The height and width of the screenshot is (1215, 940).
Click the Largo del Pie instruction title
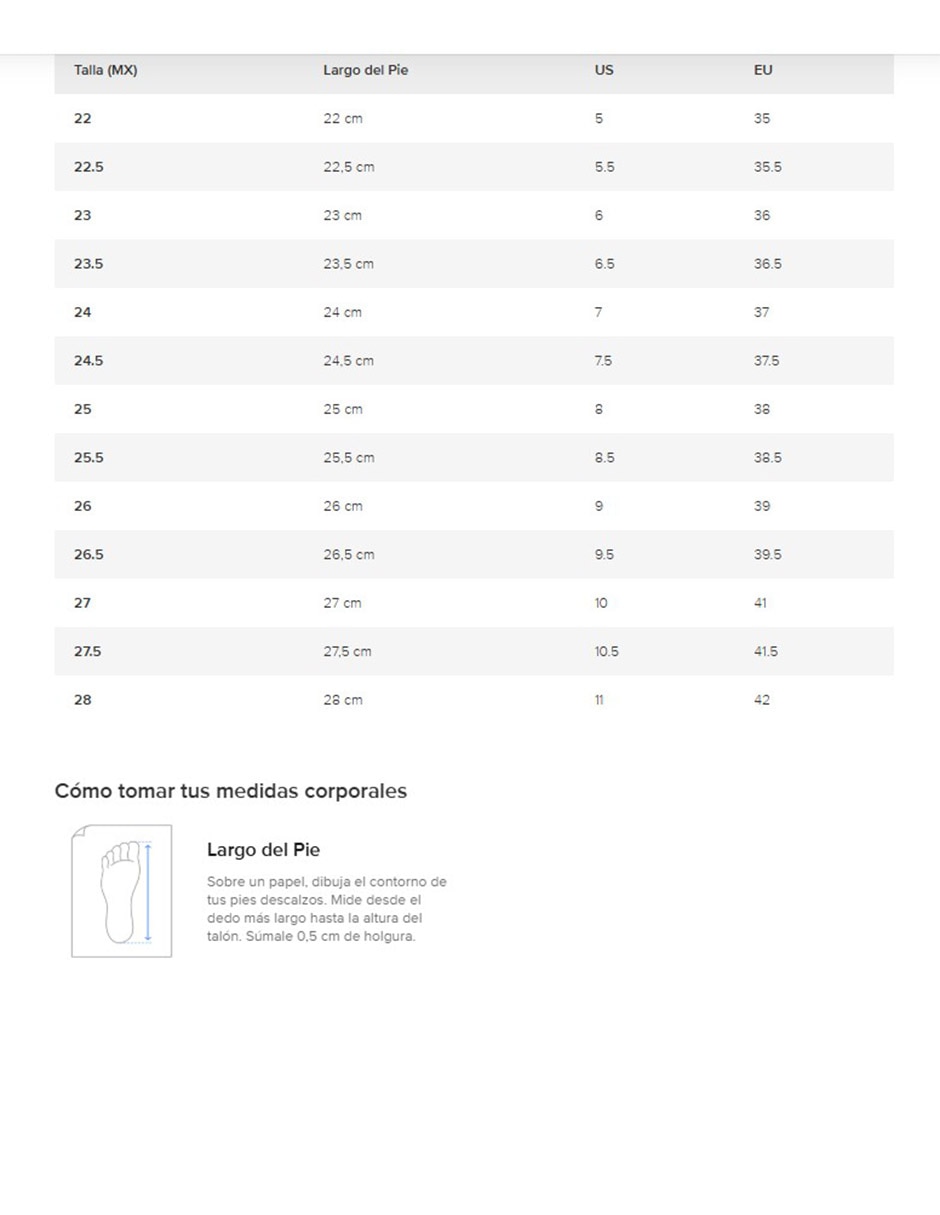coord(263,850)
